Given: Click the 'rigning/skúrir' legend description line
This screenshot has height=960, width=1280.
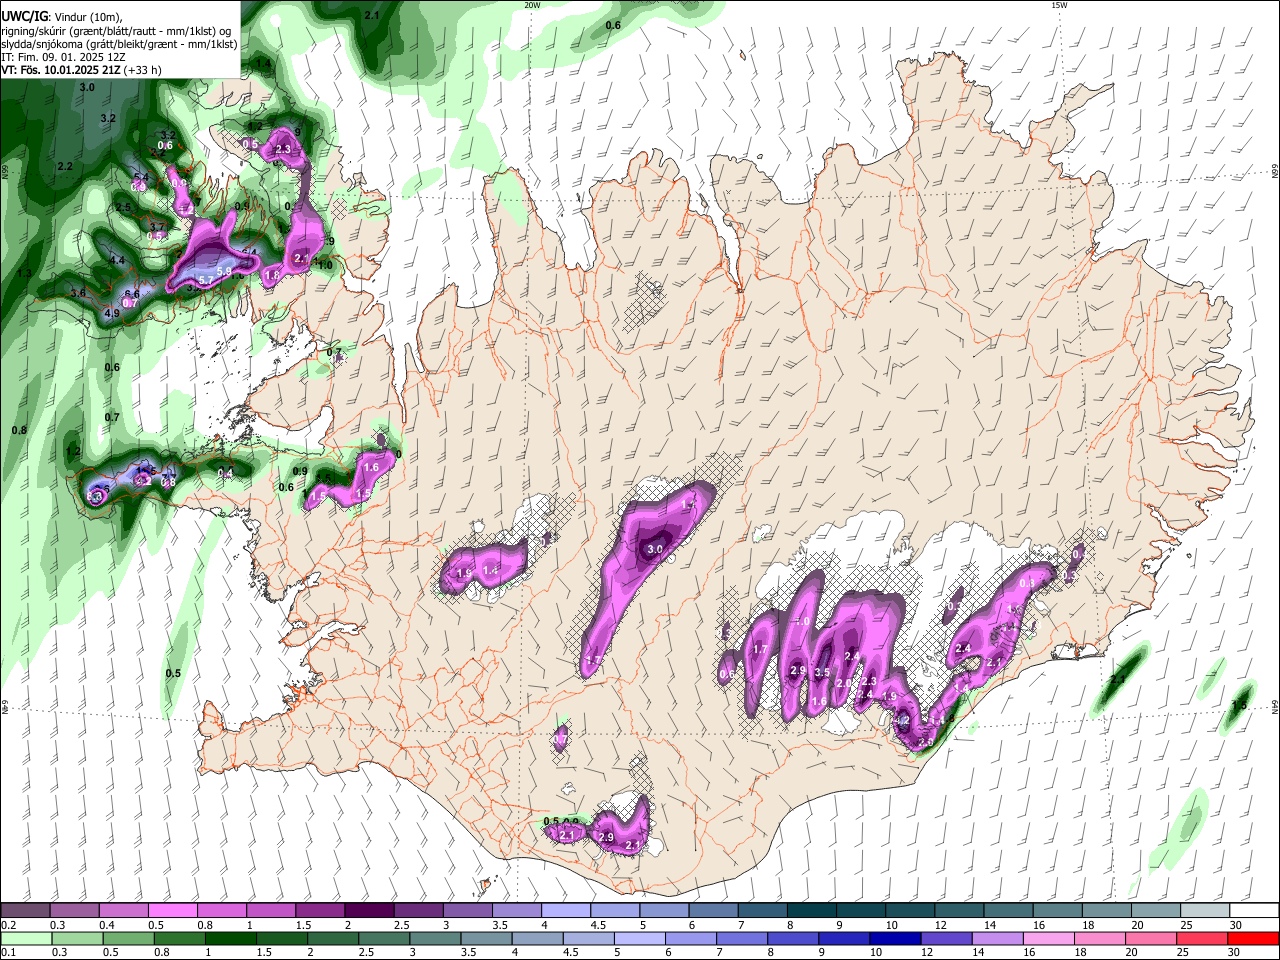Looking at the screenshot, I should [x=116, y=31].
